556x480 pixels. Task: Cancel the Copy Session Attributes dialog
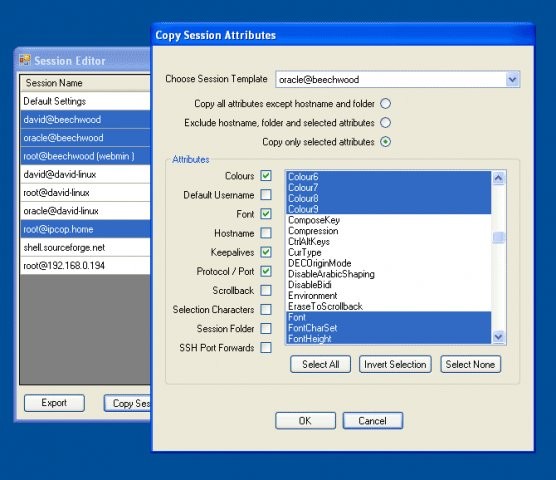point(373,421)
